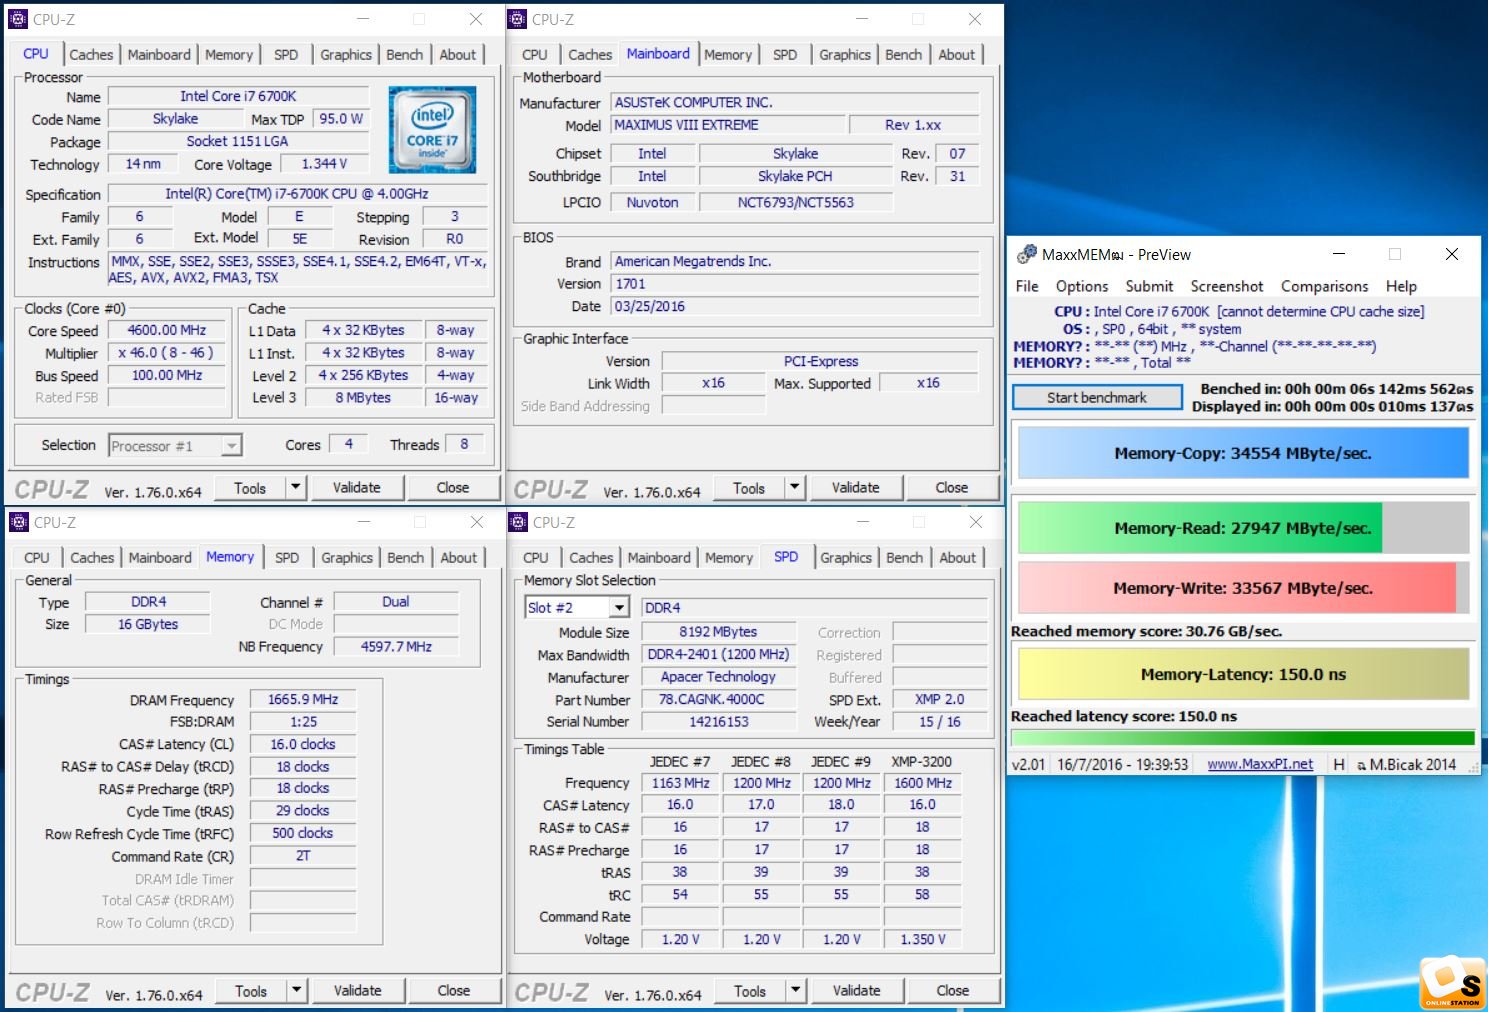Open Comparisons menu in MaxxMEM
This screenshot has width=1488, height=1012.
tap(1324, 286)
